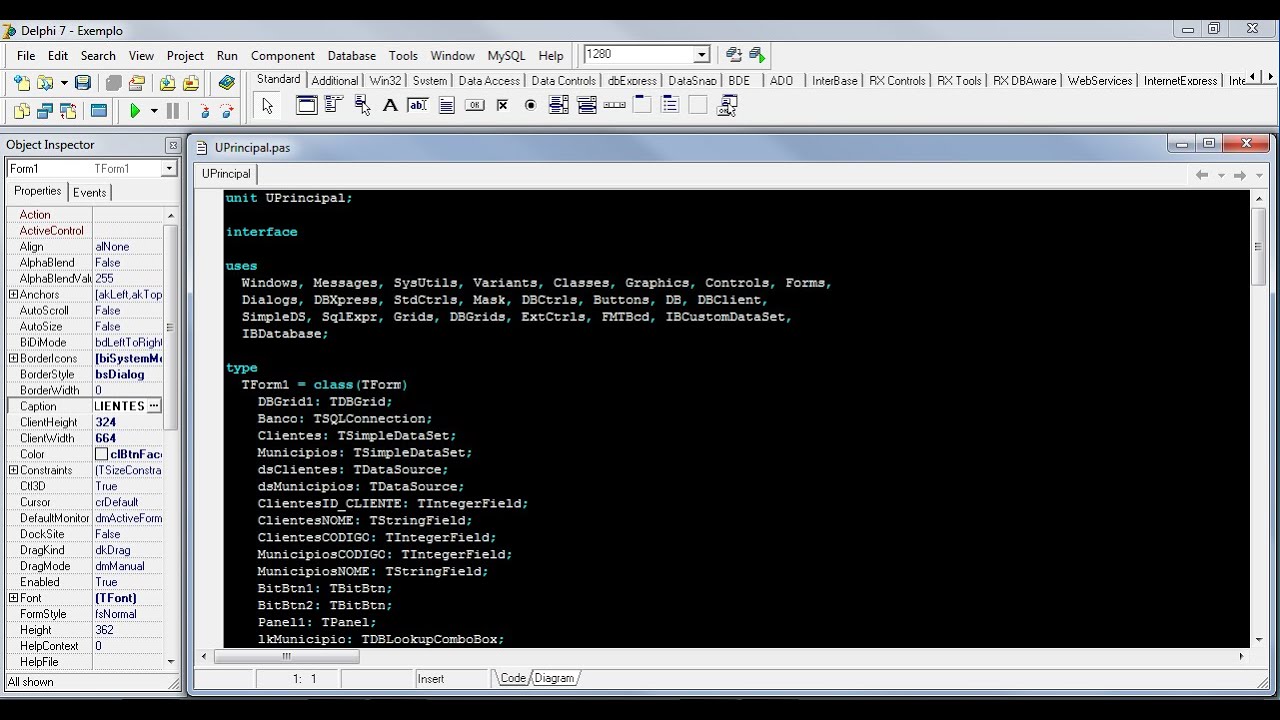Viewport: 1280px width, 720px height.
Task: Open the Events tab in Object Inspector
Action: 89,193
